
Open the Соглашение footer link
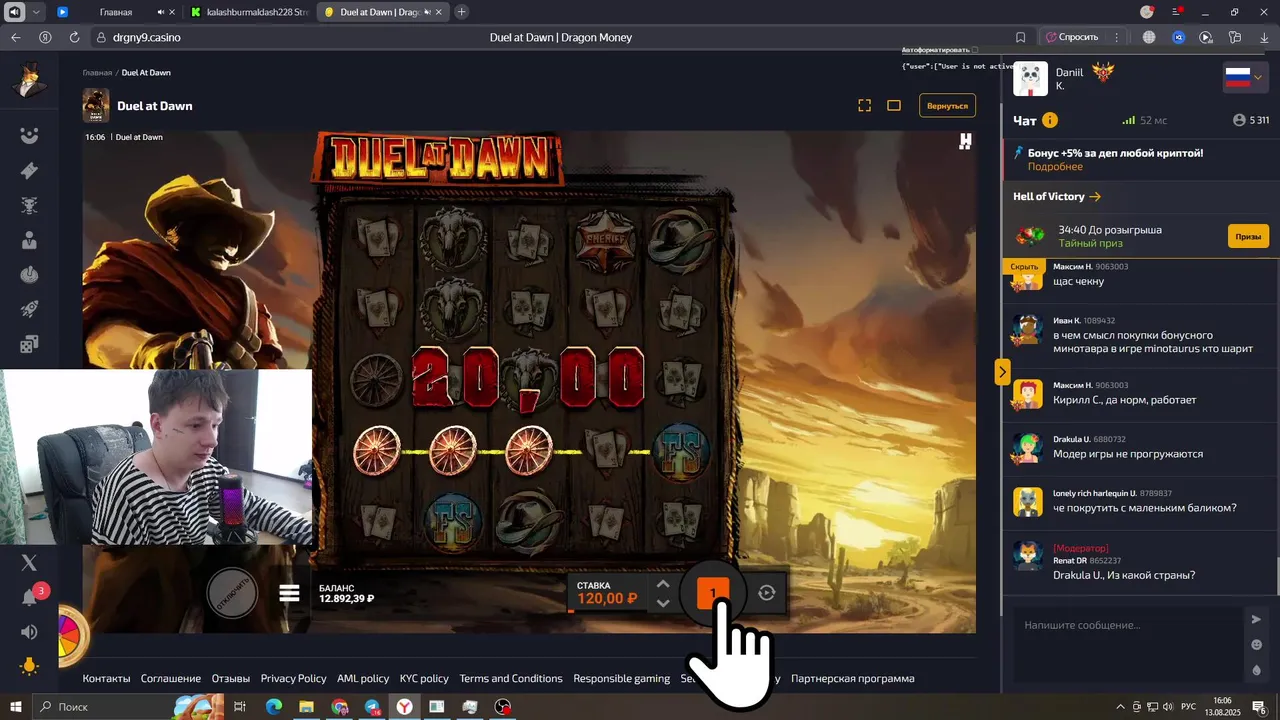171,678
